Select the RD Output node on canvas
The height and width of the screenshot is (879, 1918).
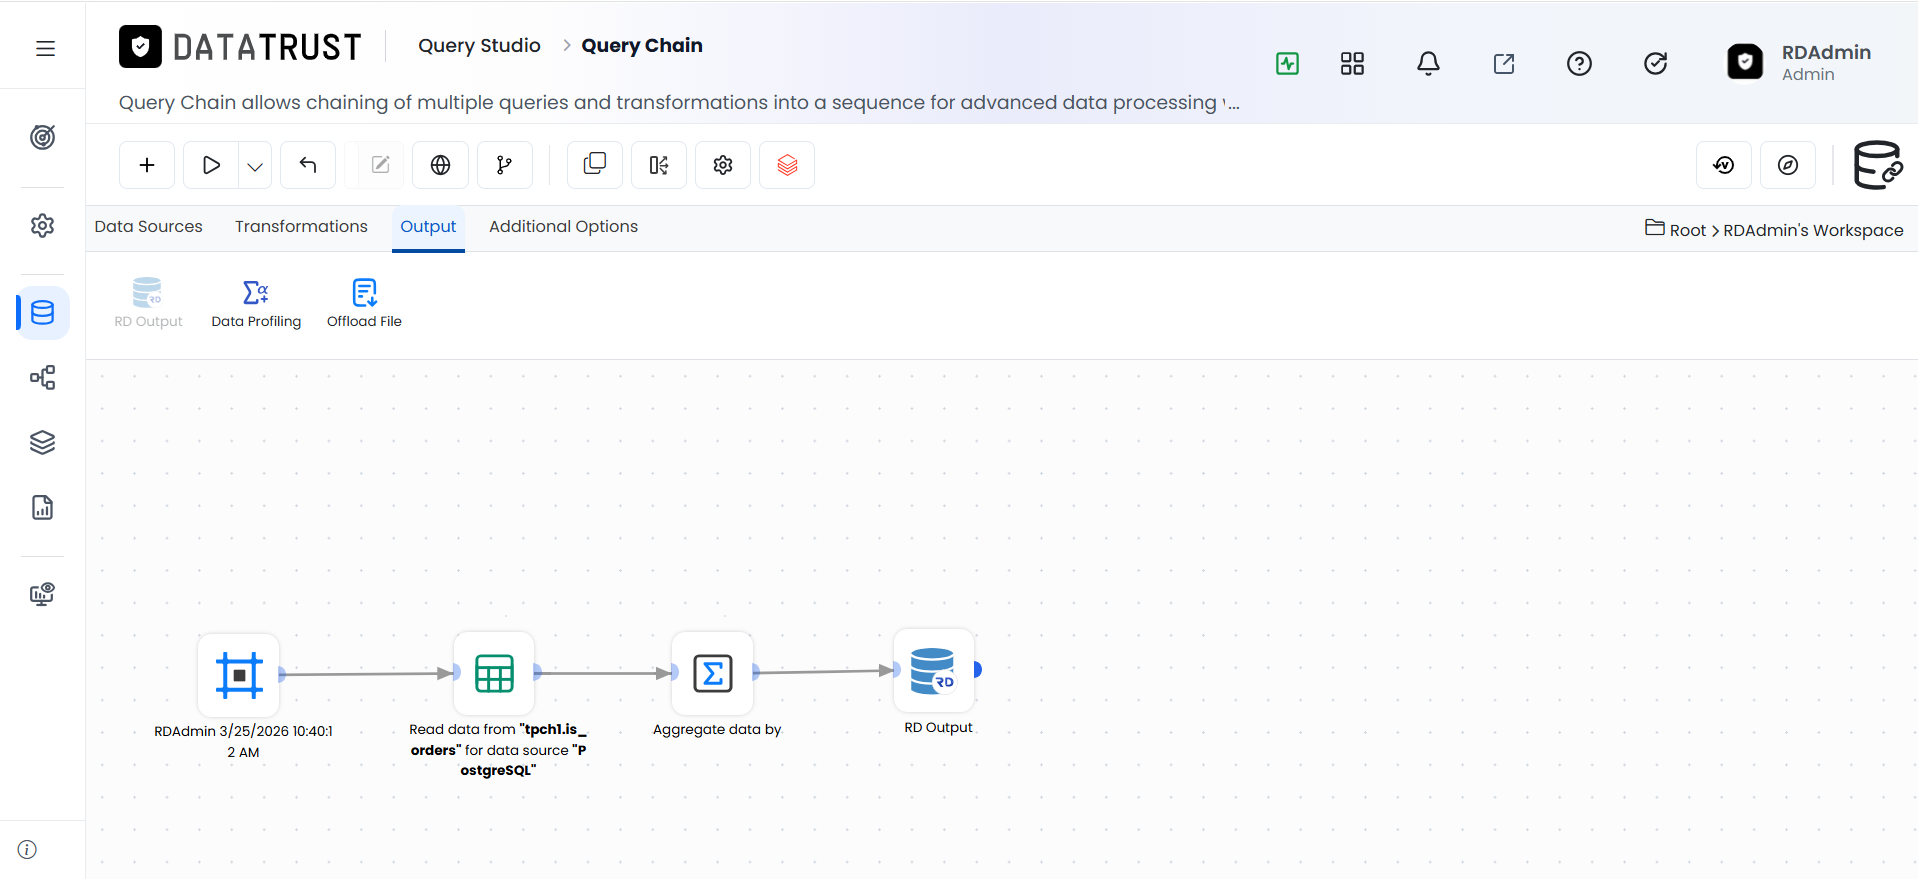(933, 670)
